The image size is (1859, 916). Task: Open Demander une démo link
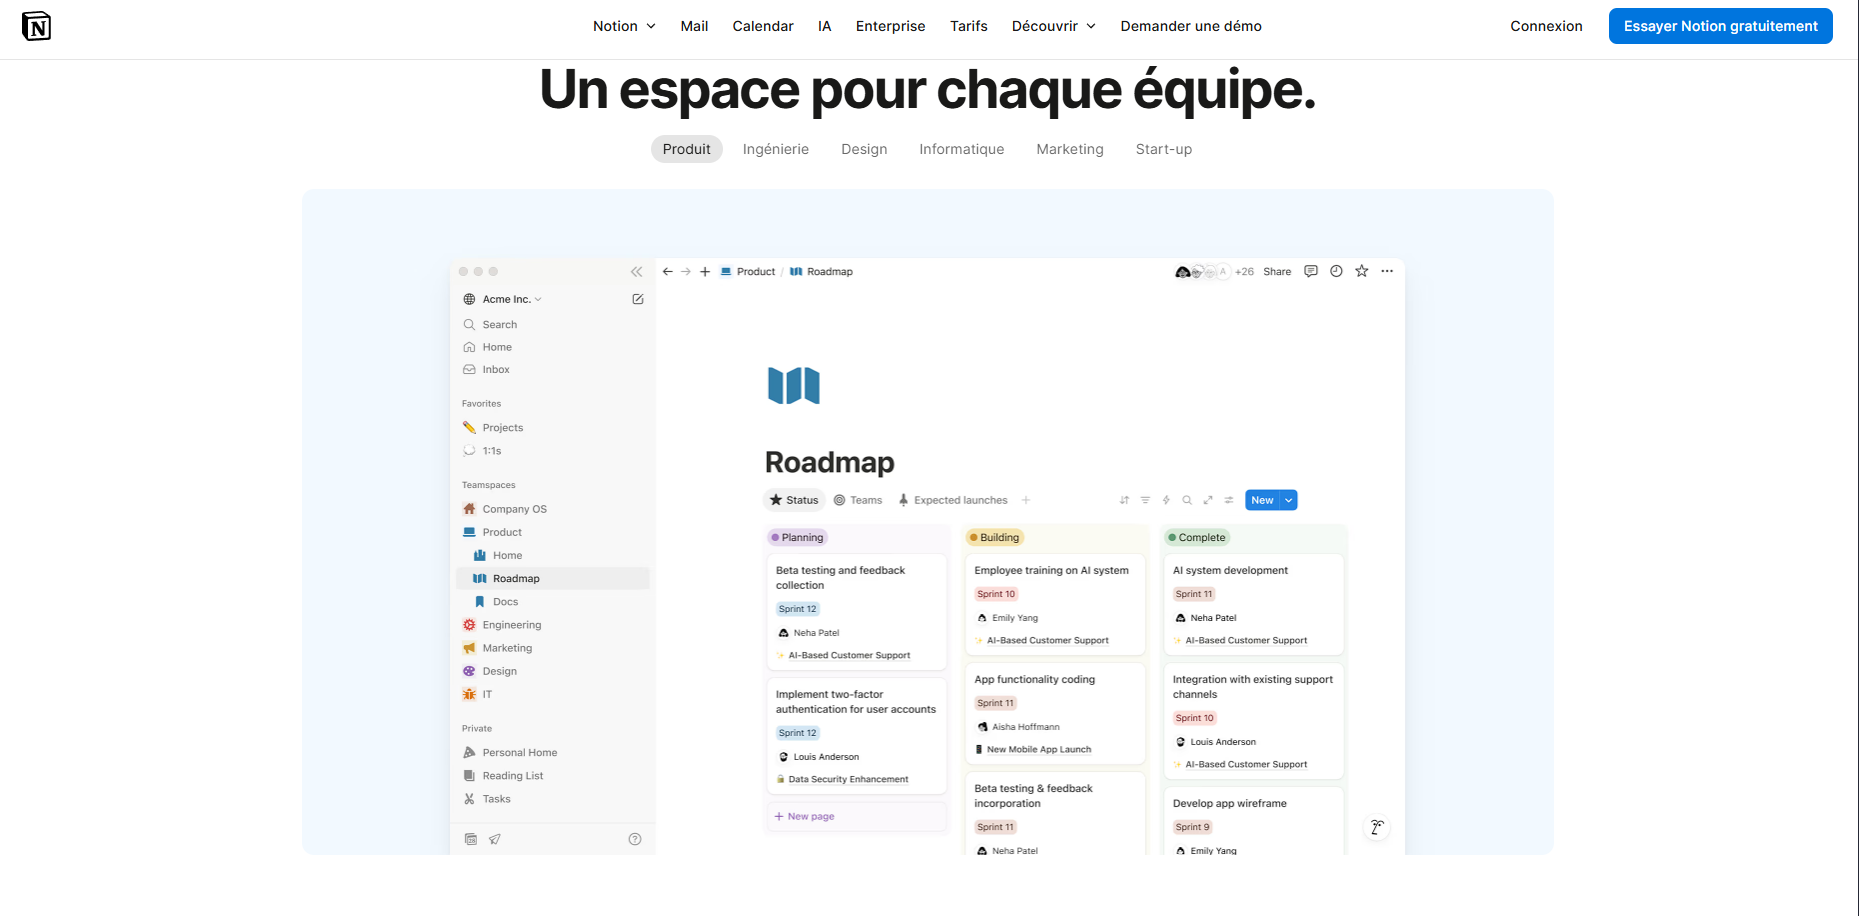[1191, 26]
